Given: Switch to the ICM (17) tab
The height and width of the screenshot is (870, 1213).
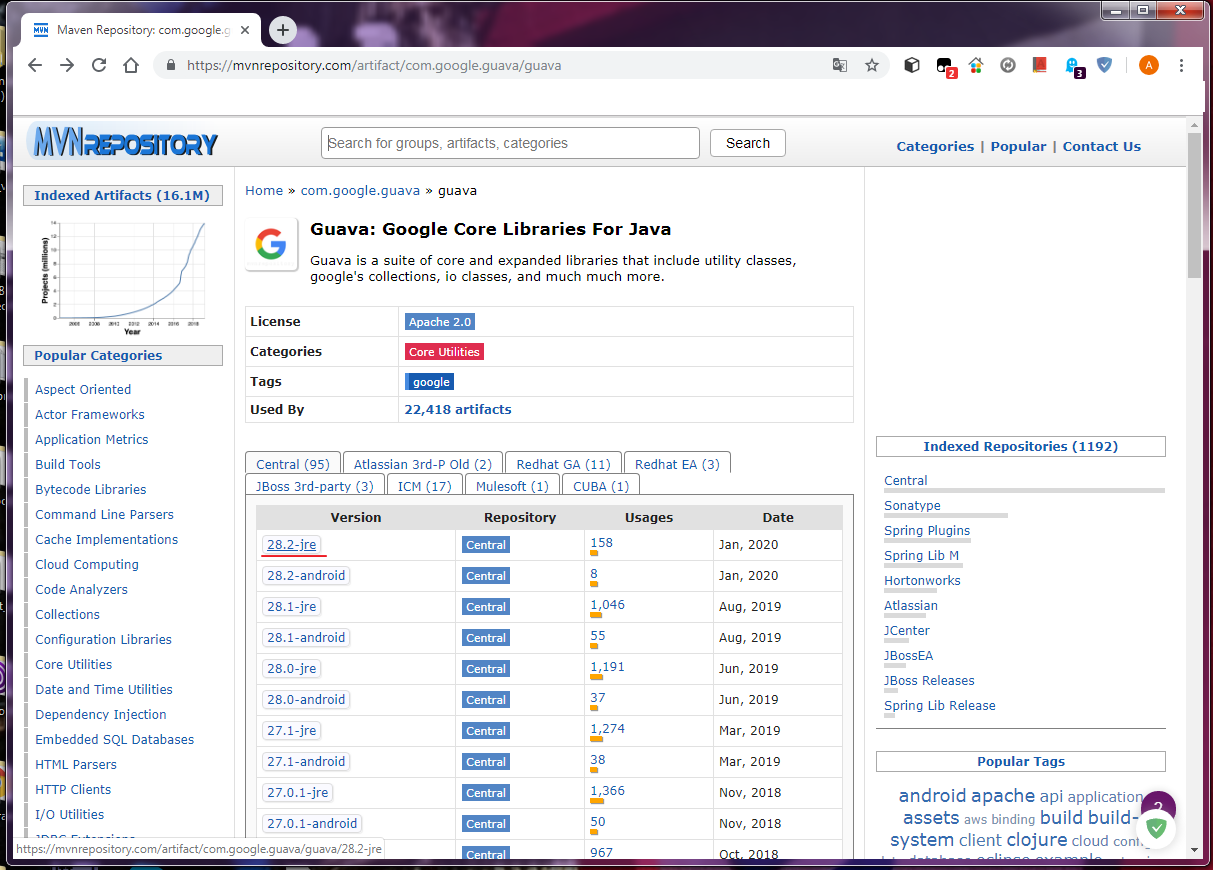Looking at the screenshot, I should pos(425,486).
